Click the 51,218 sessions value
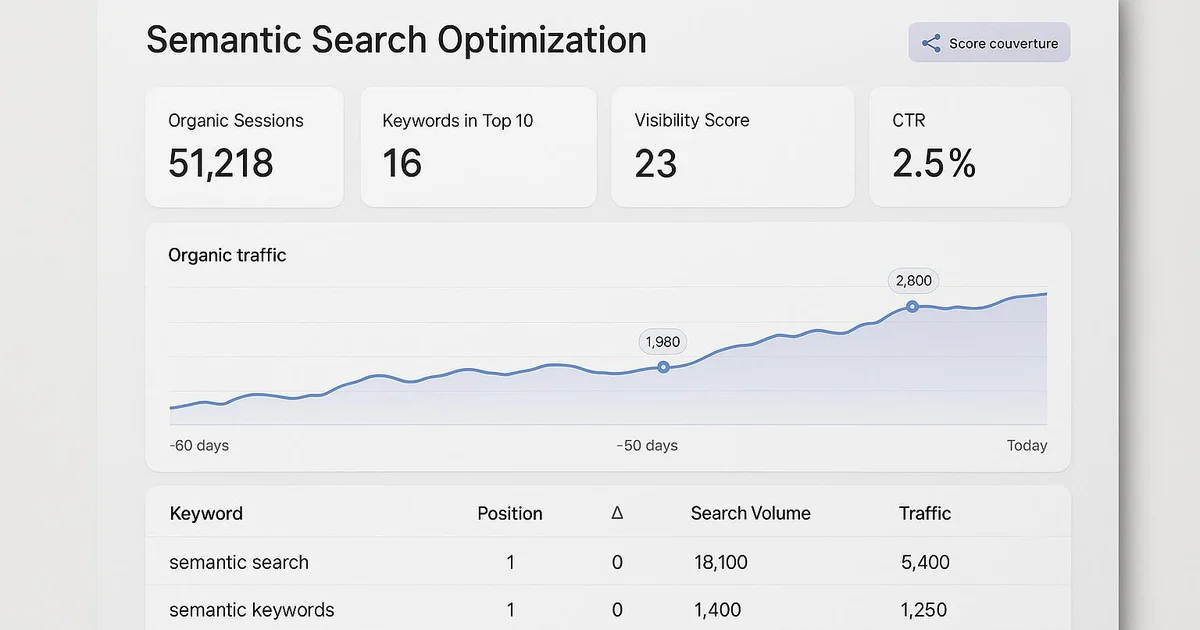The image size is (1200, 630). [x=221, y=164]
